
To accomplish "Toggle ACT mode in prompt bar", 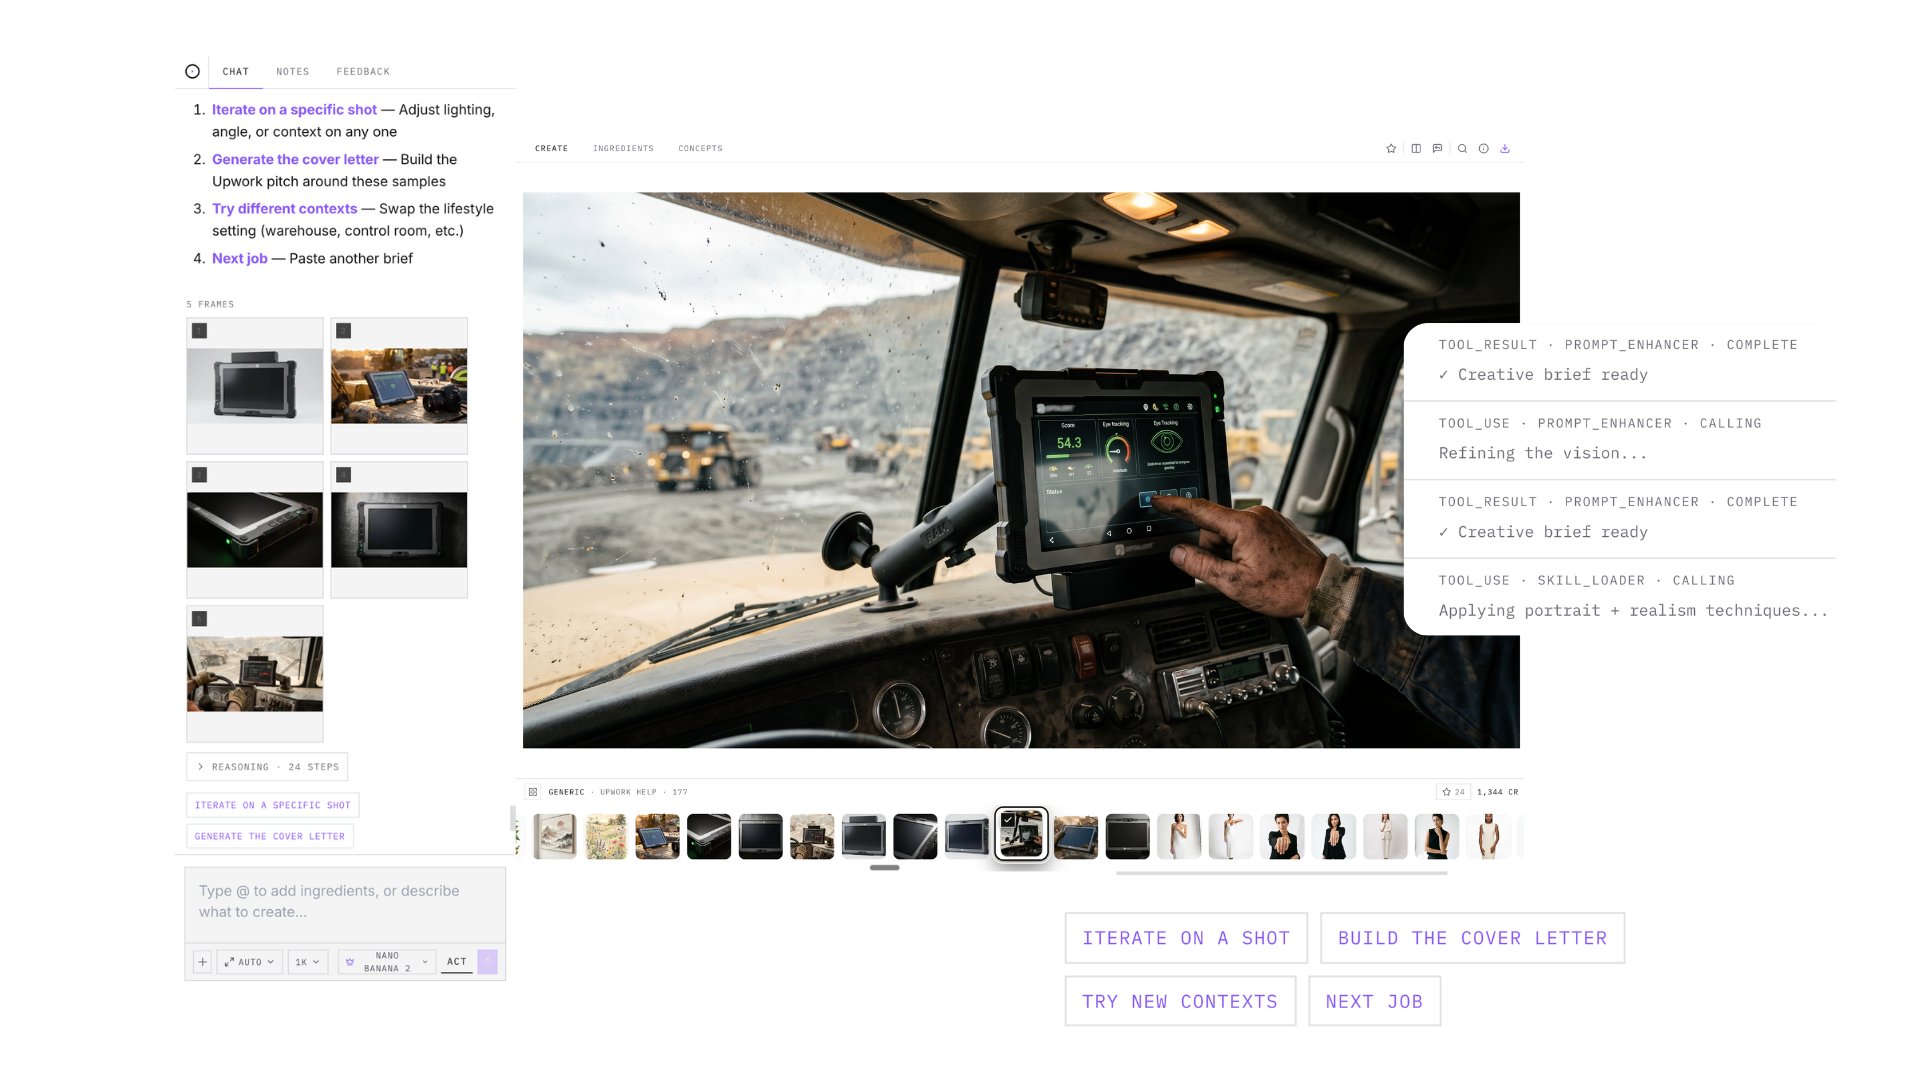I will coord(457,962).
